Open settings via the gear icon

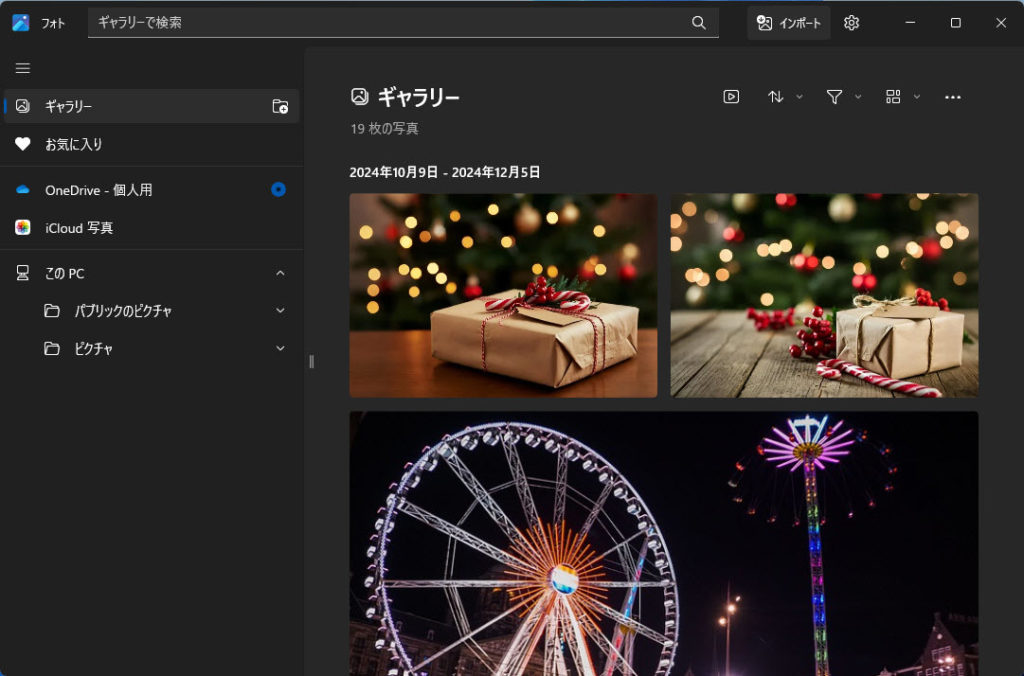851,23
